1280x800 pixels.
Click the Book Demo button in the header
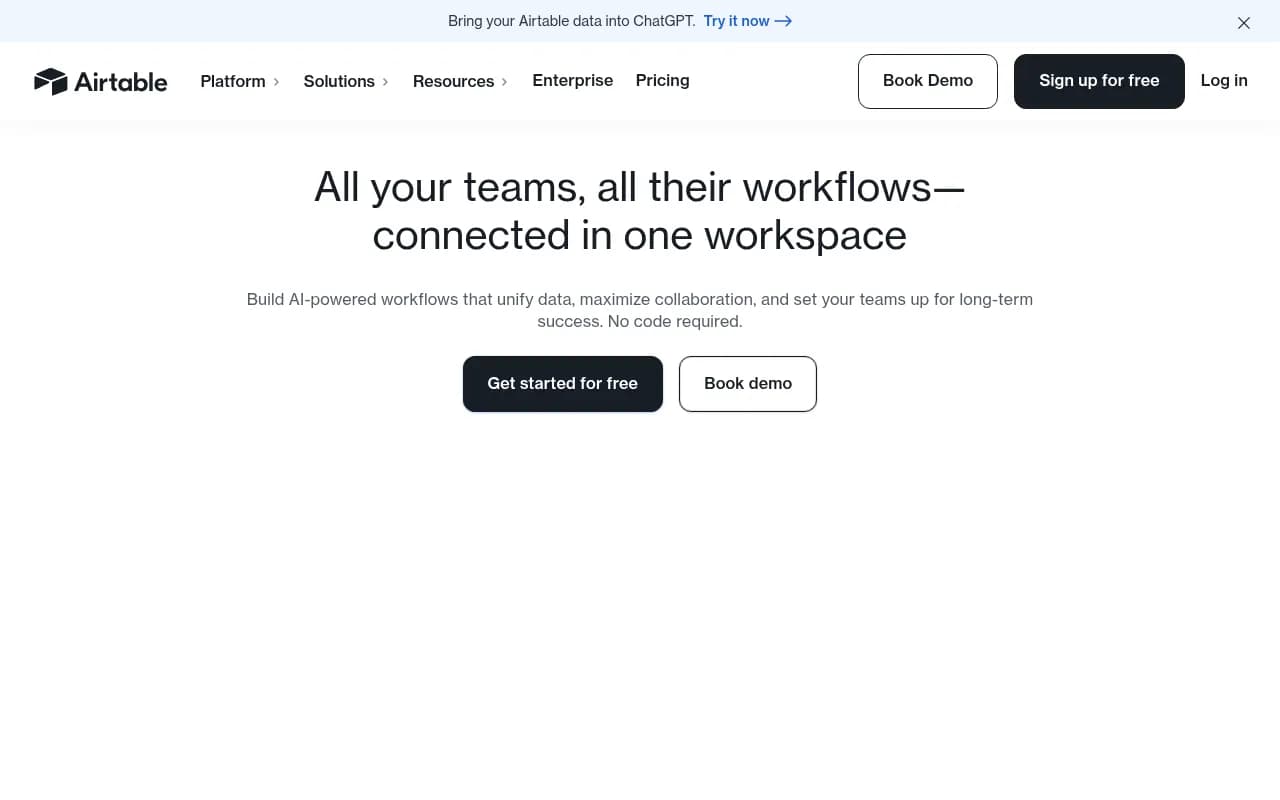coord(927,81)
